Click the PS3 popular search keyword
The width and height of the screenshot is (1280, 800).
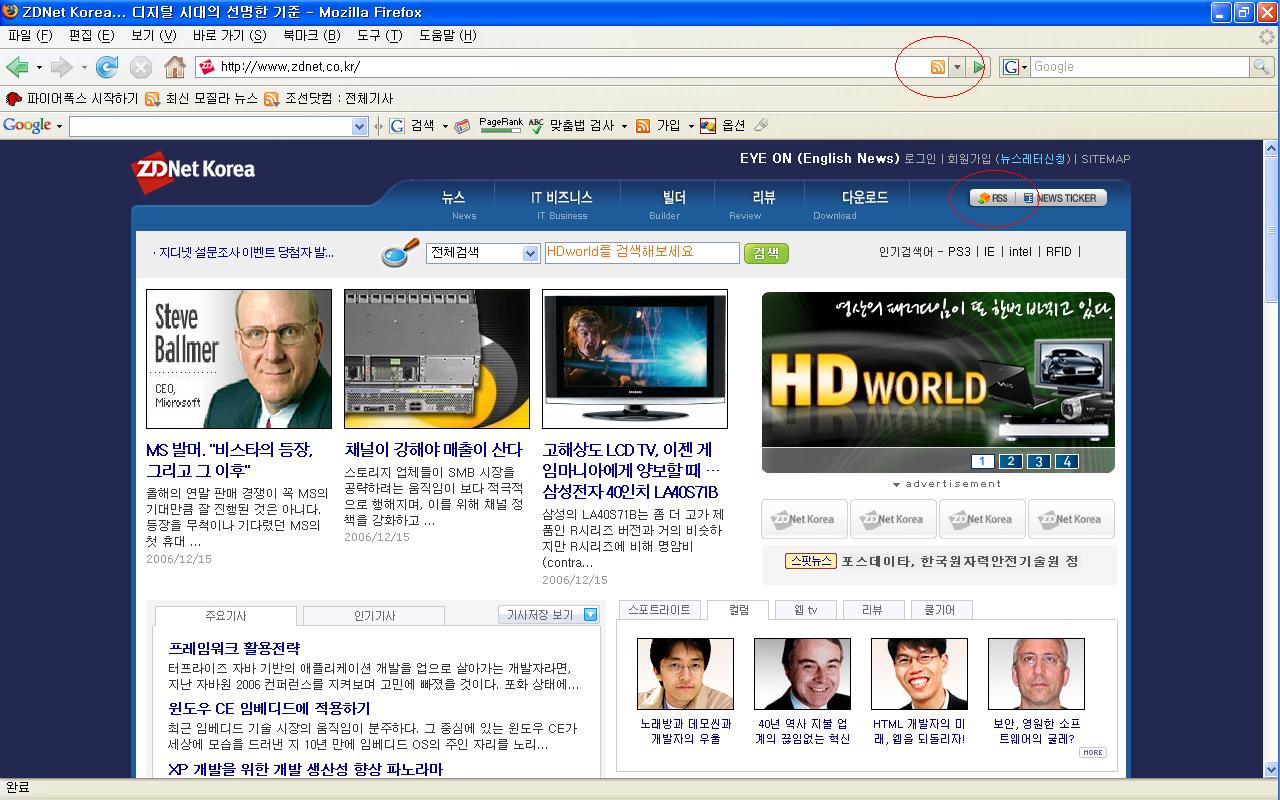click(x=959, y=252)
